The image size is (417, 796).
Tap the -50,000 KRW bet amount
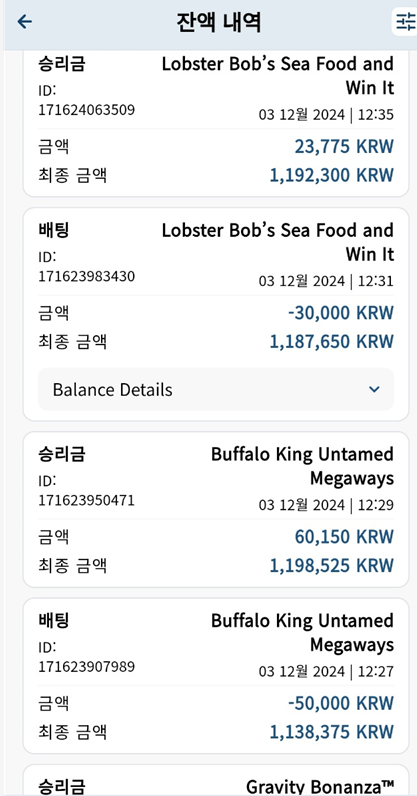pyautogui.click(x=340, y=703)
